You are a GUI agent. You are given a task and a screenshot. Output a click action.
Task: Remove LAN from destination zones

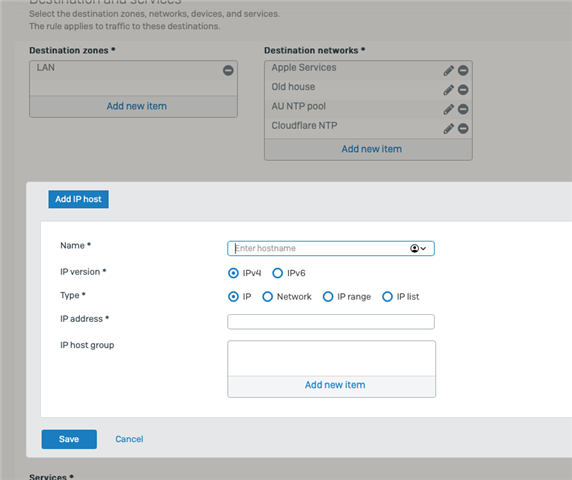point(228,70)
